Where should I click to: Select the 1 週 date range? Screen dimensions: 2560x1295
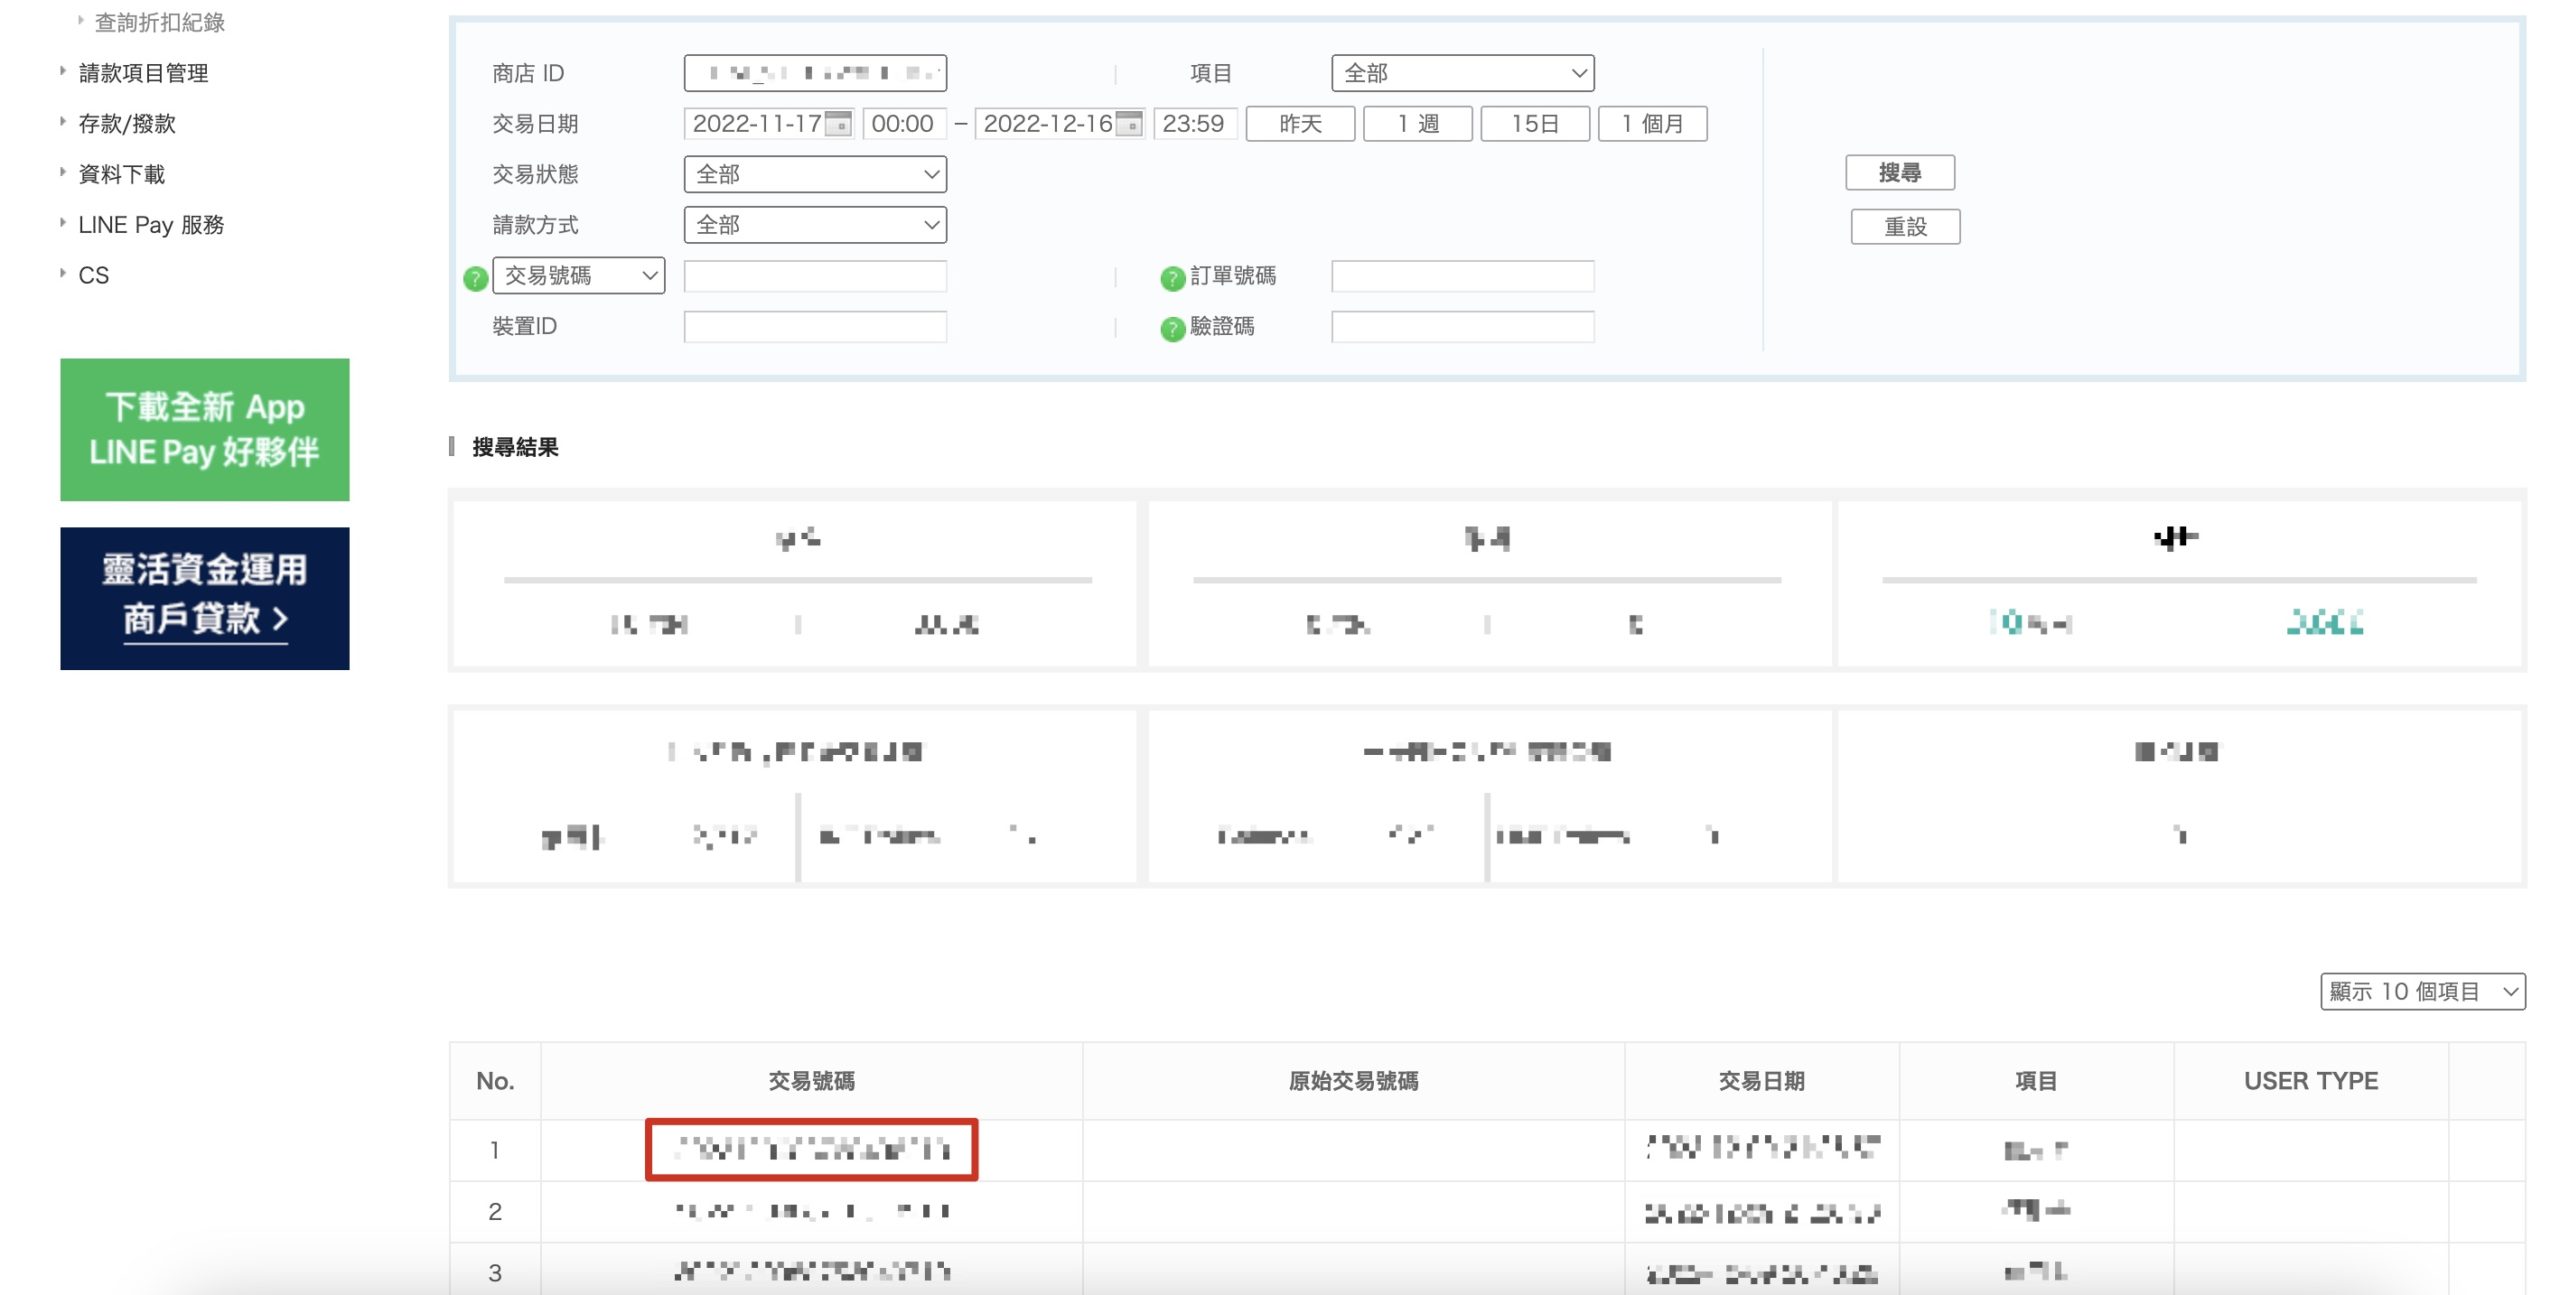tap(1417, 124)
